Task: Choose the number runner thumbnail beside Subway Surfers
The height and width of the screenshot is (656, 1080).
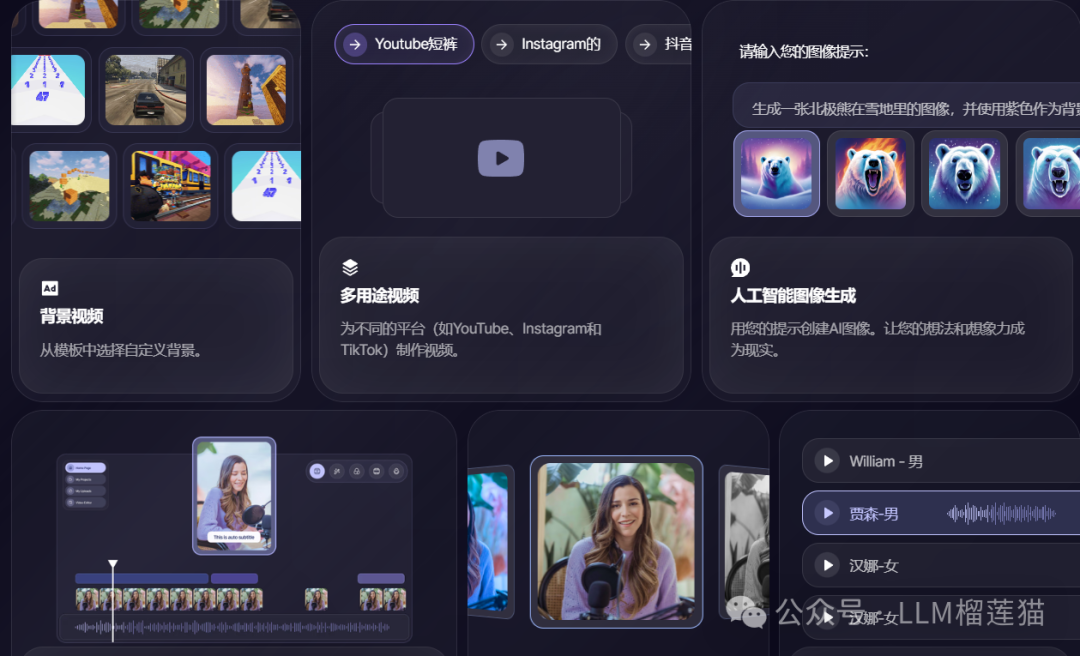Action: click(266, 186)
